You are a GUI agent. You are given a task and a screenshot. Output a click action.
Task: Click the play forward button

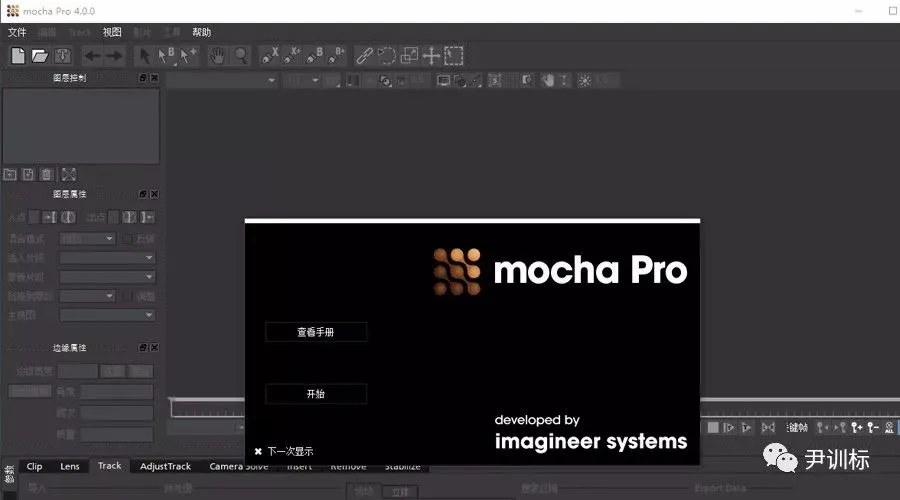click(x=746, y=427)
